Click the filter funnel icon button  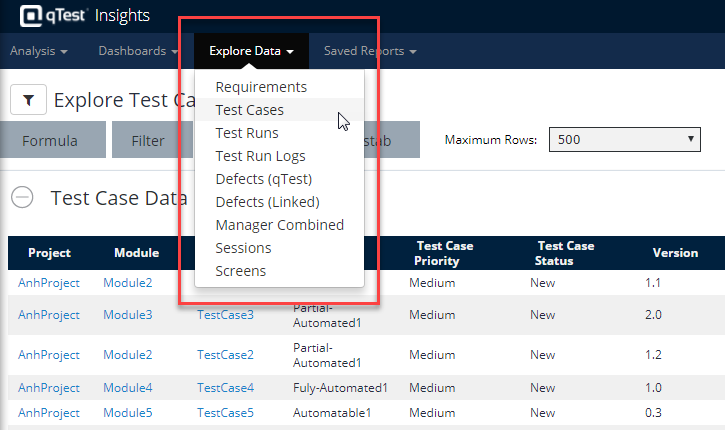[28, 100]
